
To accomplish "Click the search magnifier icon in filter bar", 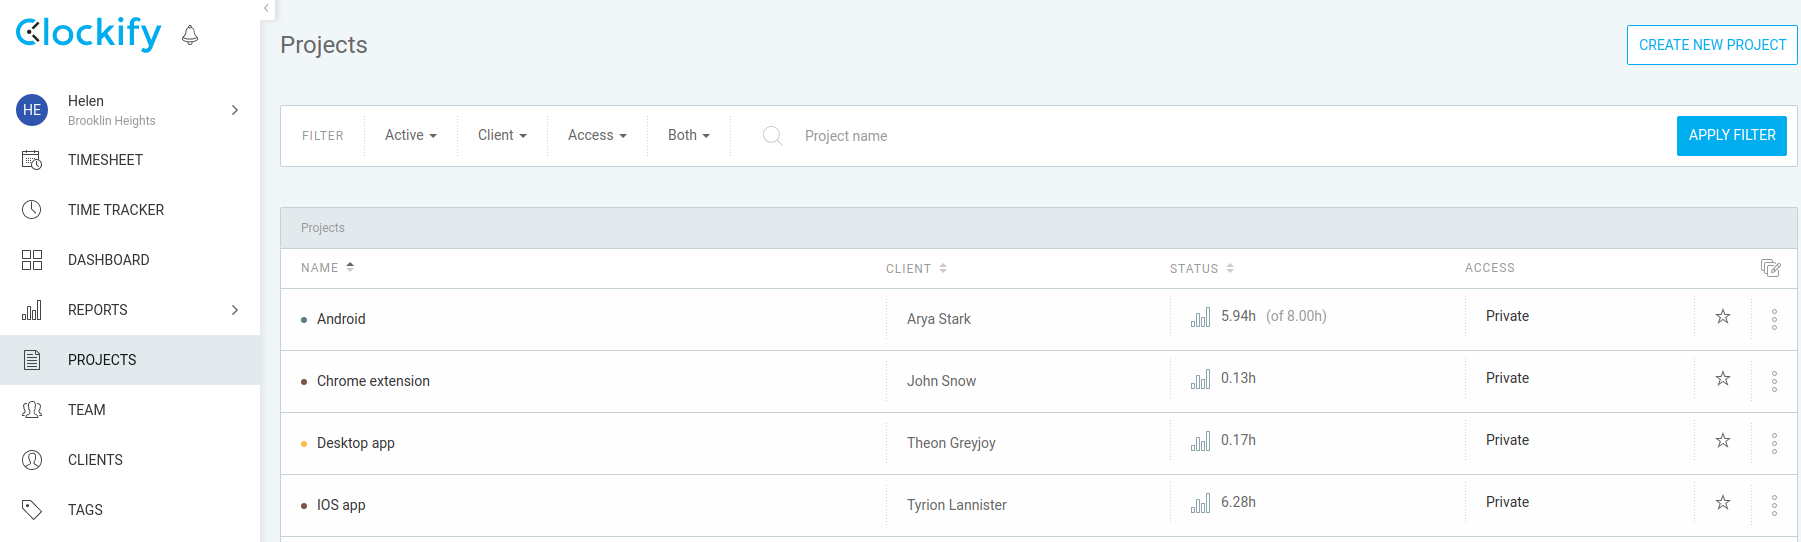I will (772, 135).
